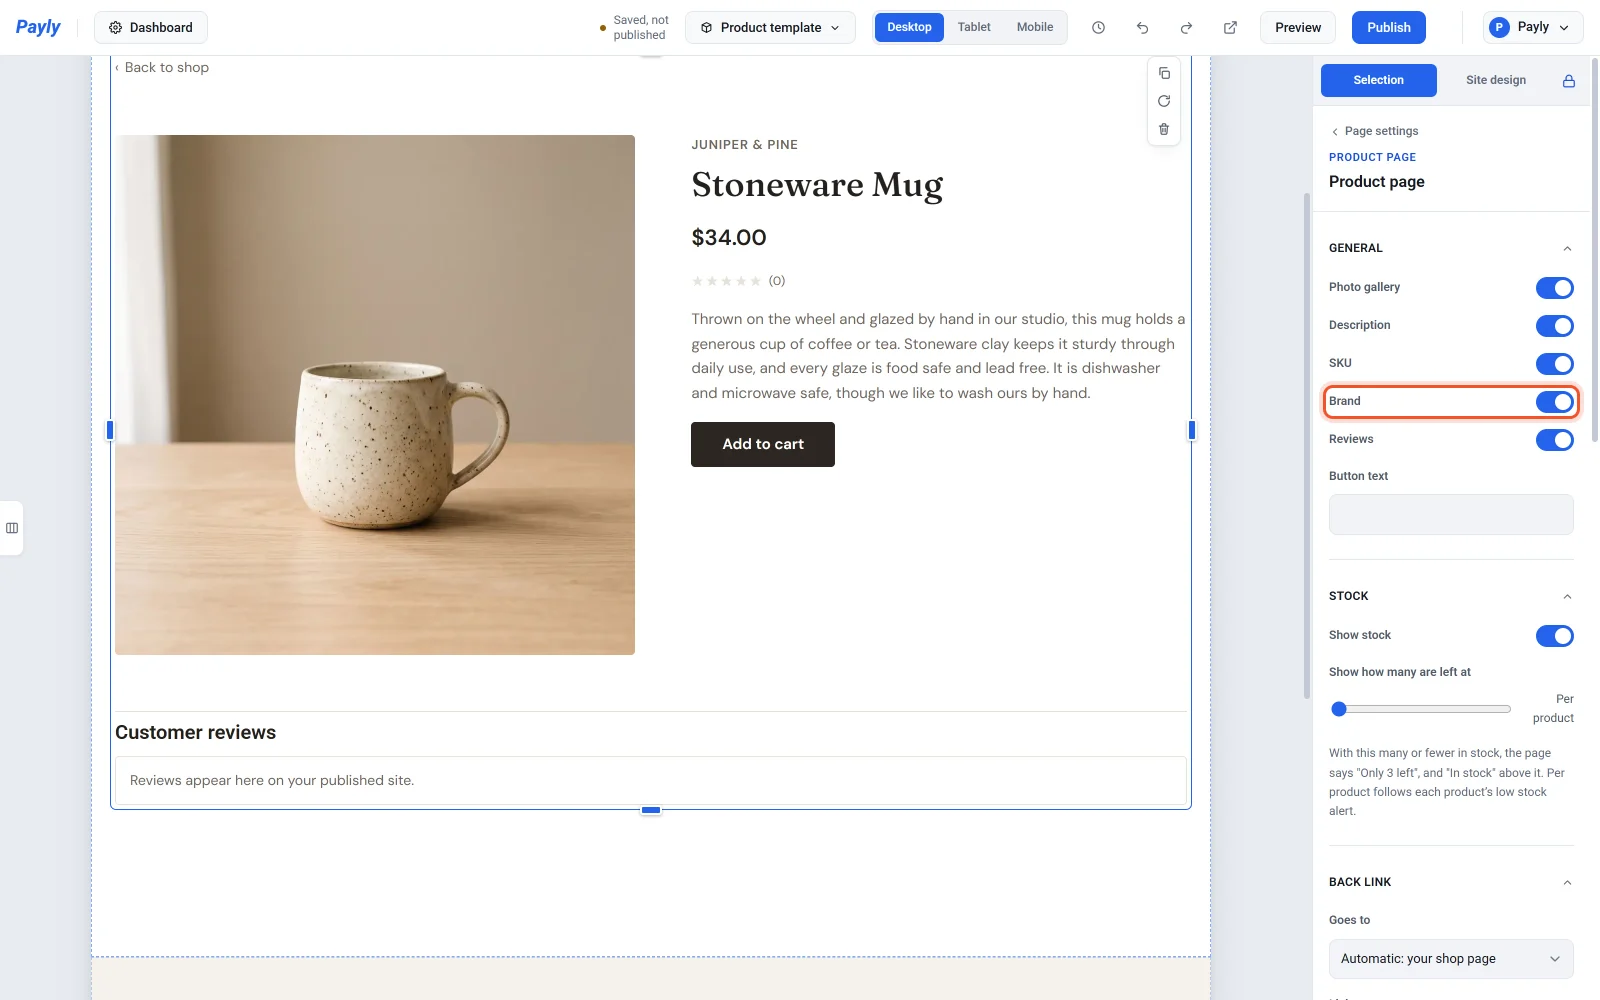Click the Payly logo

coord(38,27)
